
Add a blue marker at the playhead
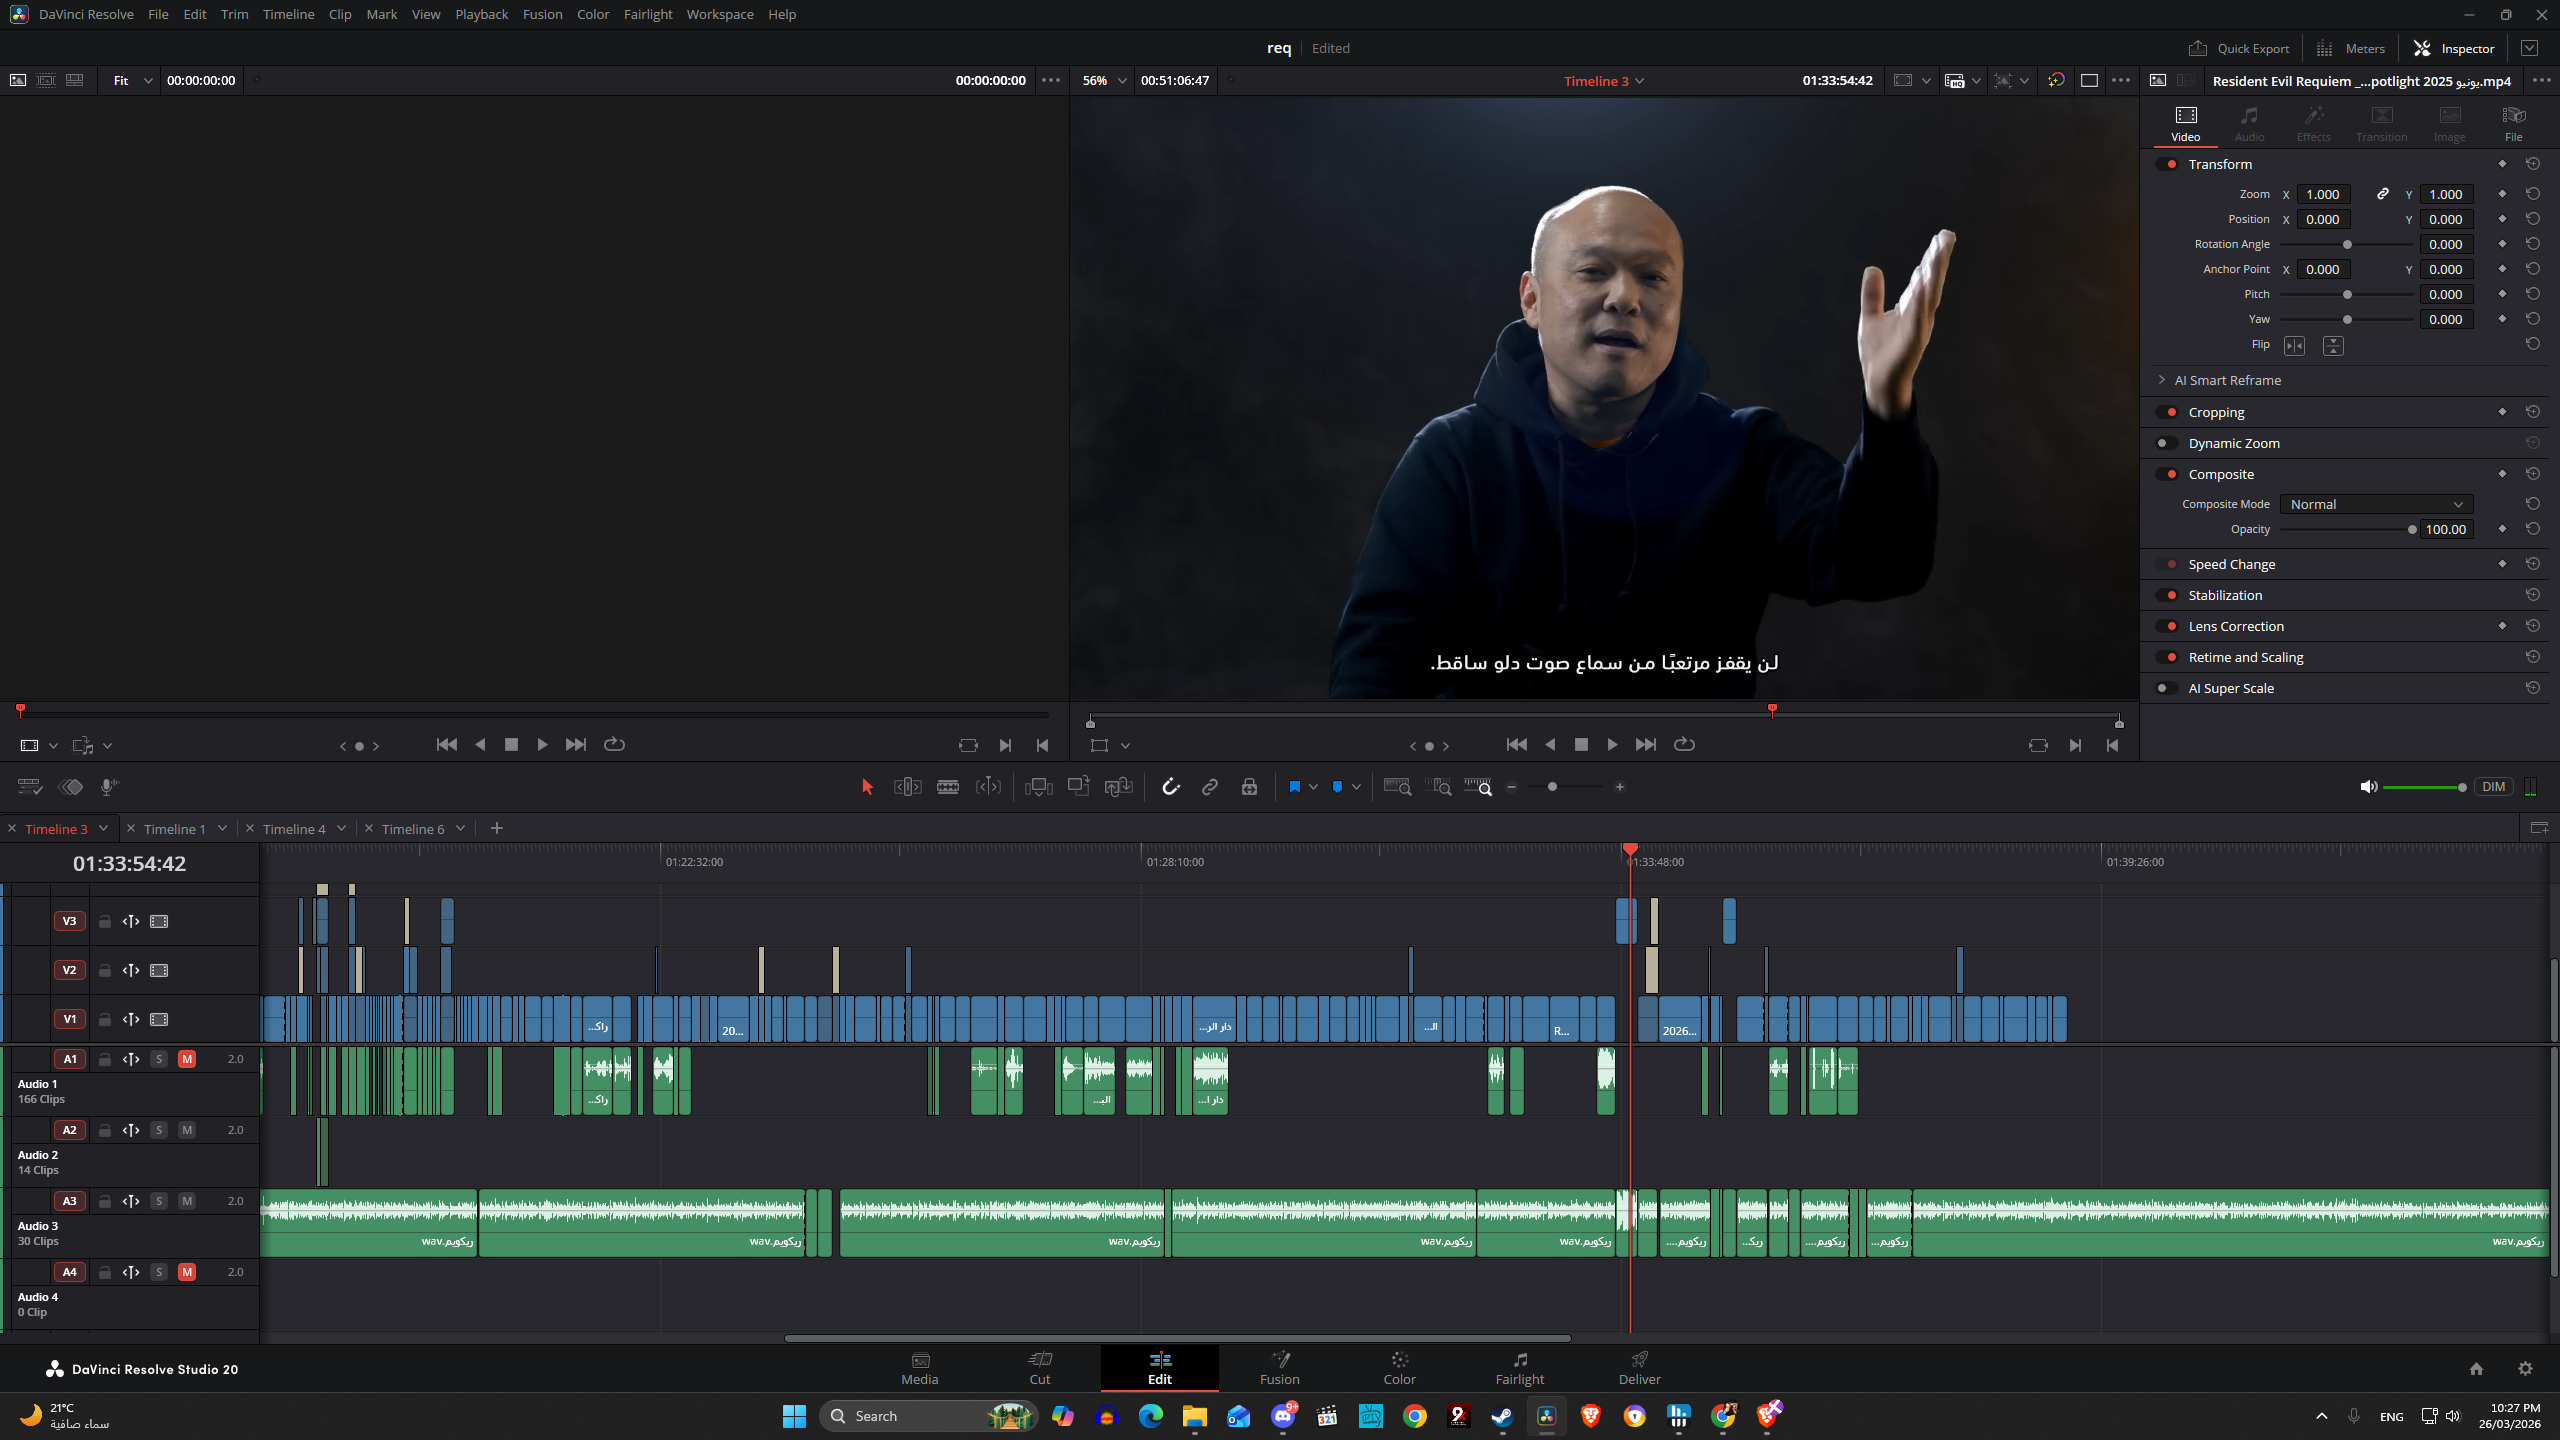pyautogui.click(x=1337, y=787)
